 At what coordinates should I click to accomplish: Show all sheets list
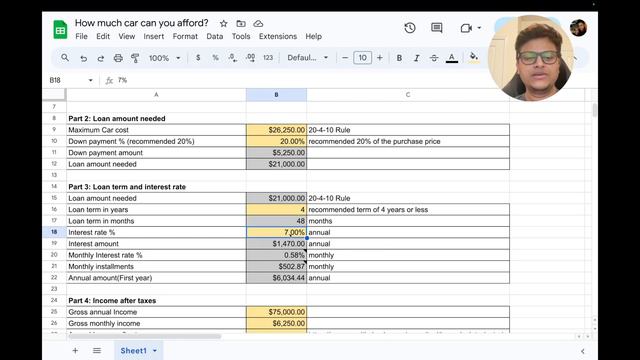[97, 351]
